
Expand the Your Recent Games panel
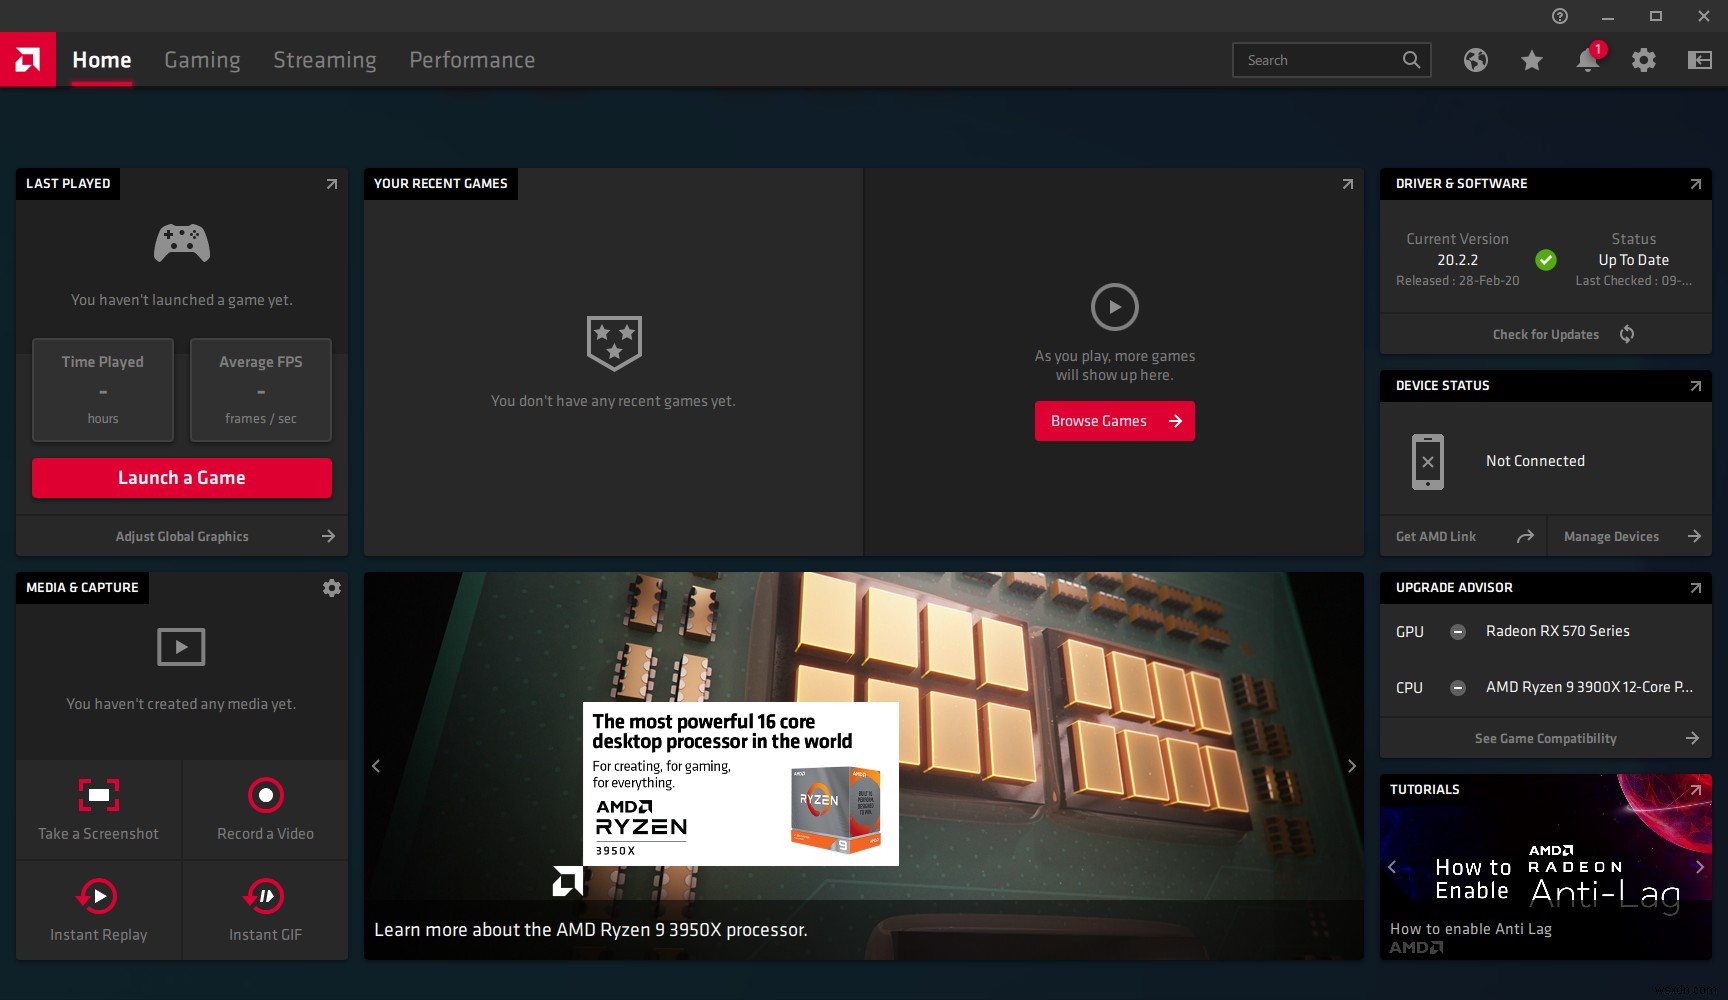click(x=1348, y=184)
